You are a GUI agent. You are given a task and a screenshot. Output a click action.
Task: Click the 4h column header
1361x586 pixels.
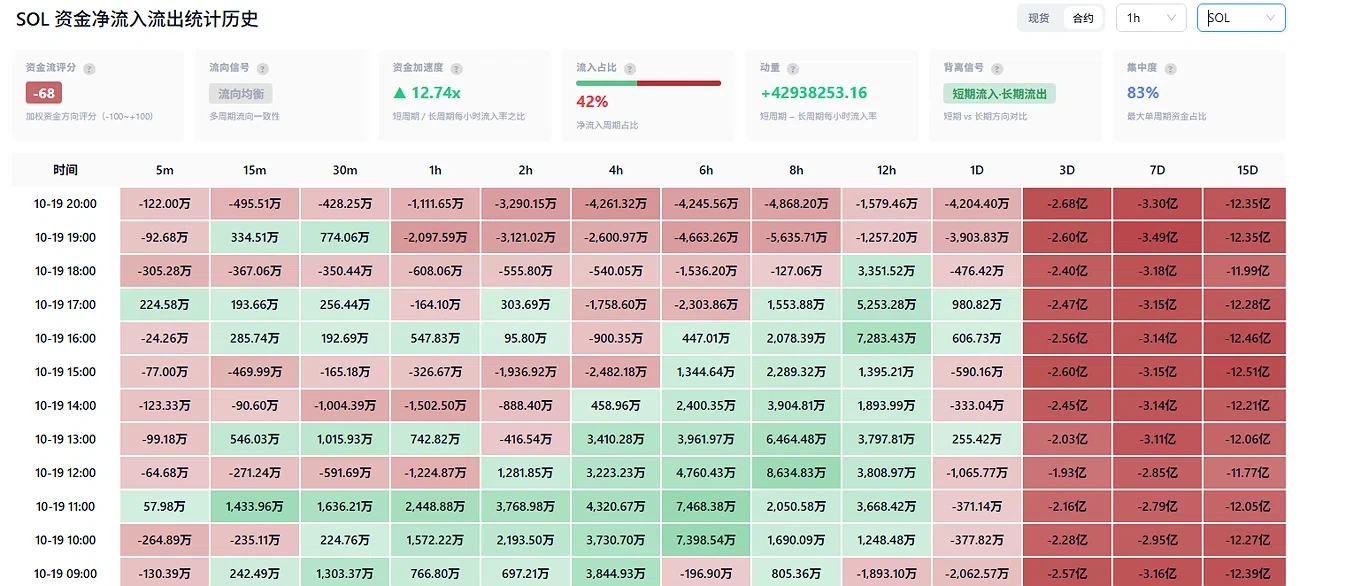pyautogui.click(x=616, y=170)
